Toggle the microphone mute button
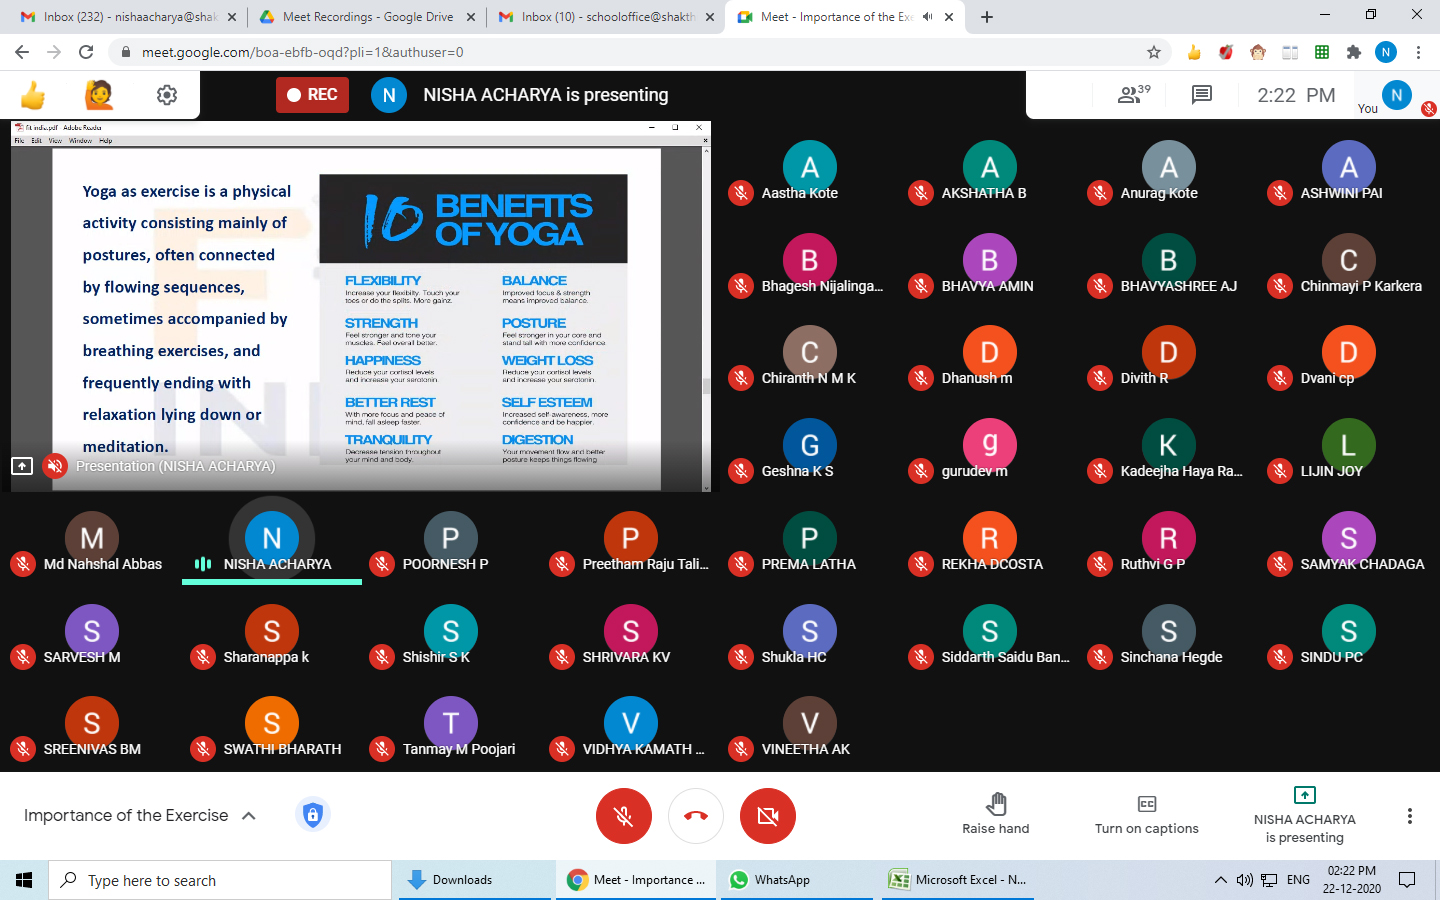1440x900 pixels. [624, 816]
